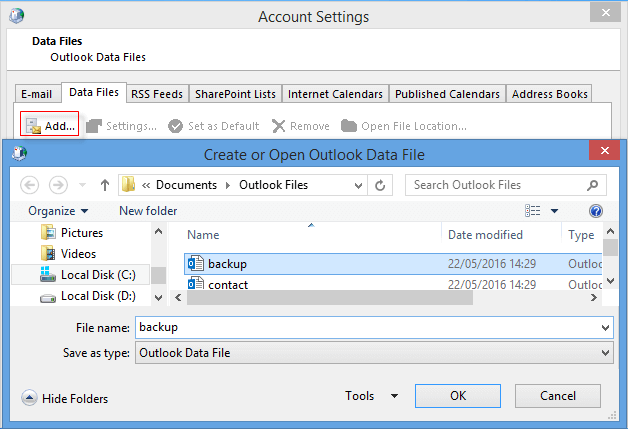The image size is (628, 429).
Task: Click the Forward navigation arrow
Action: coord(58,185)
